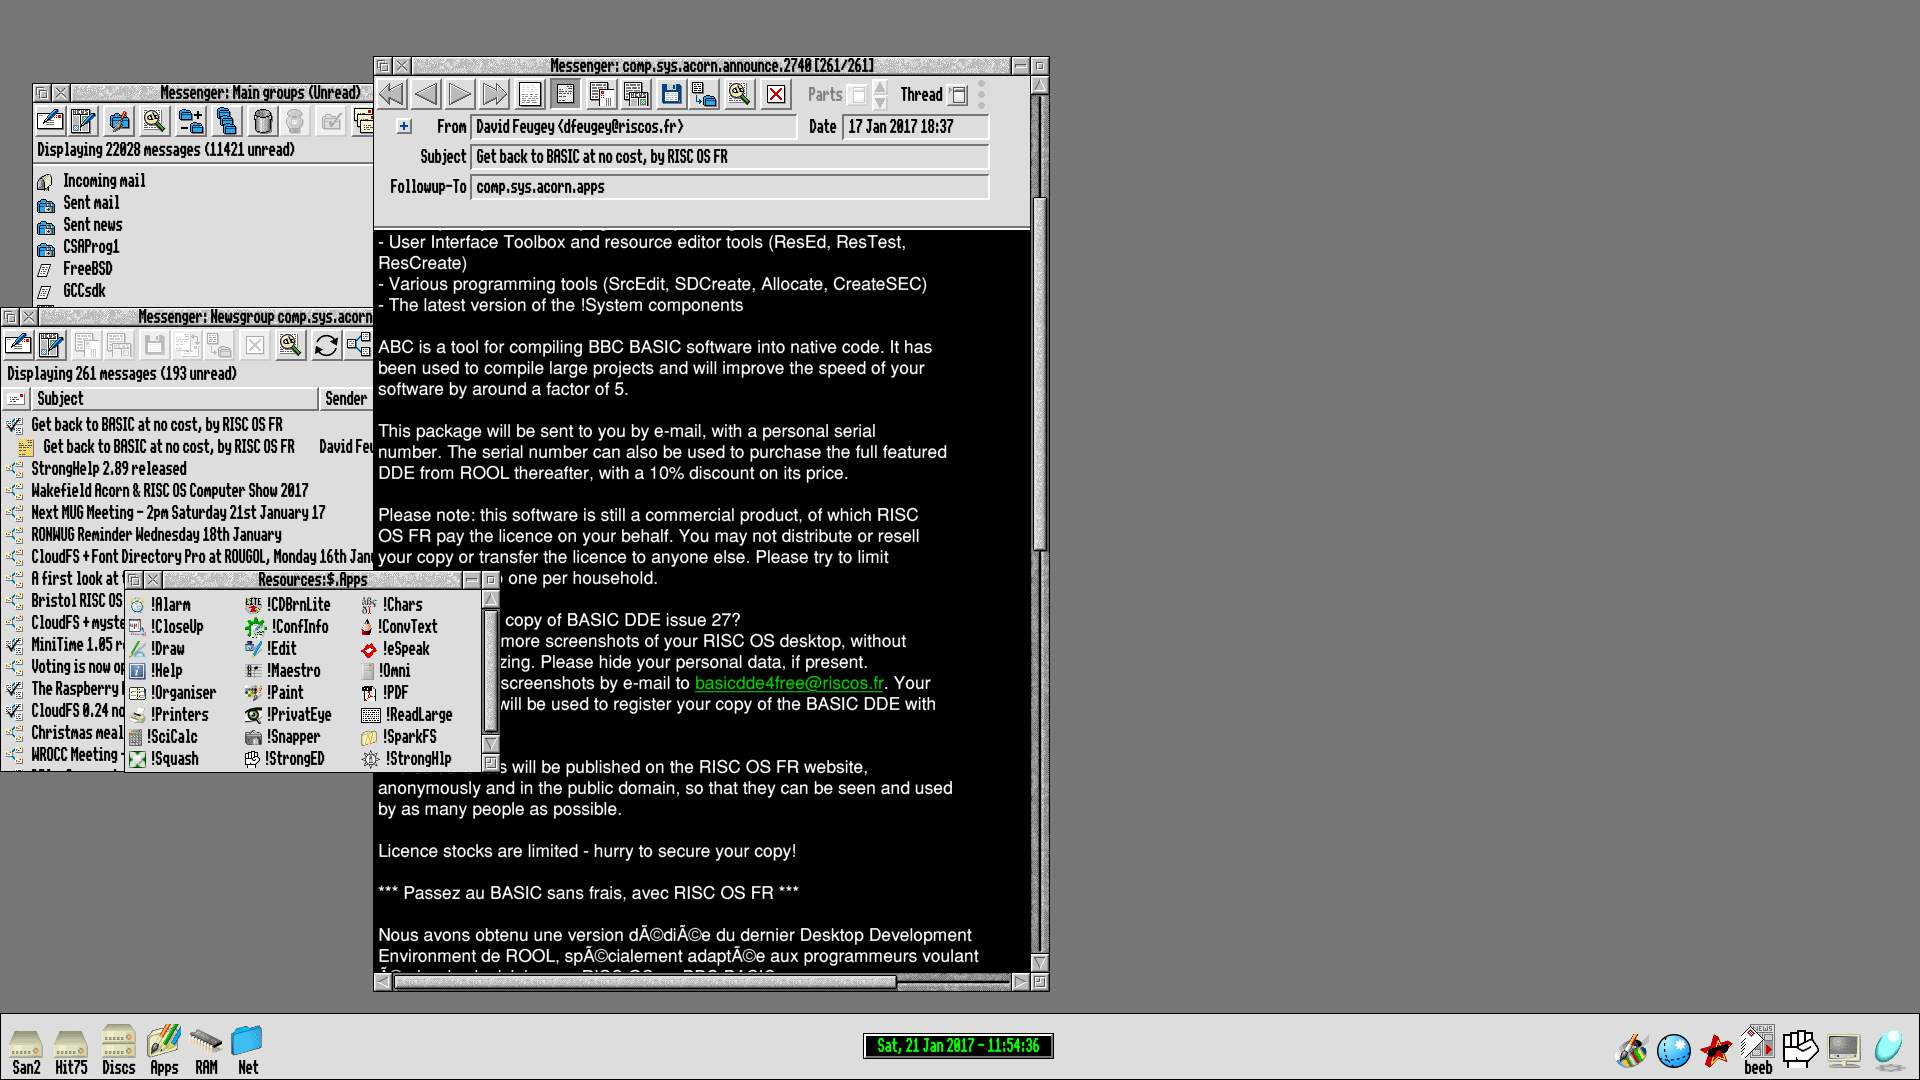Open Hit75 drive on the iconbar
The height and width of the screenshot is (1080, 1920).
click(x=71, y=1052)
